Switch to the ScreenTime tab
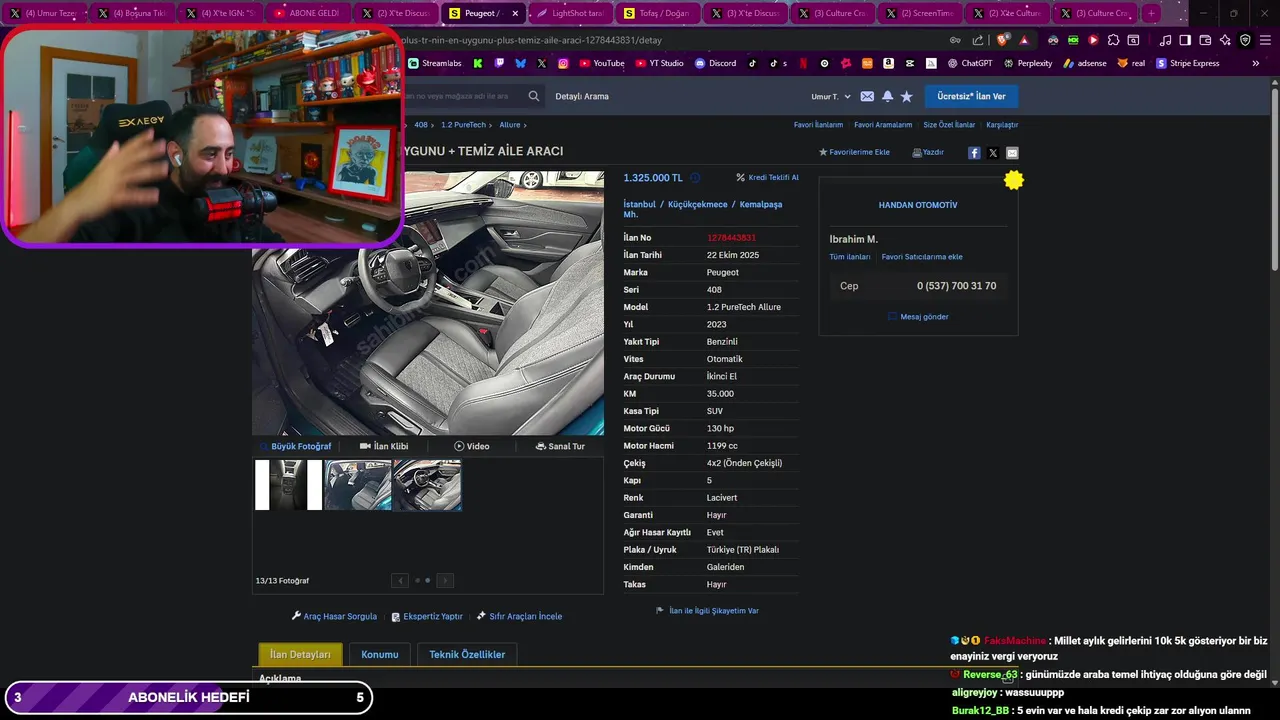This screenshot has height=720, width=1280. point(918,13)
